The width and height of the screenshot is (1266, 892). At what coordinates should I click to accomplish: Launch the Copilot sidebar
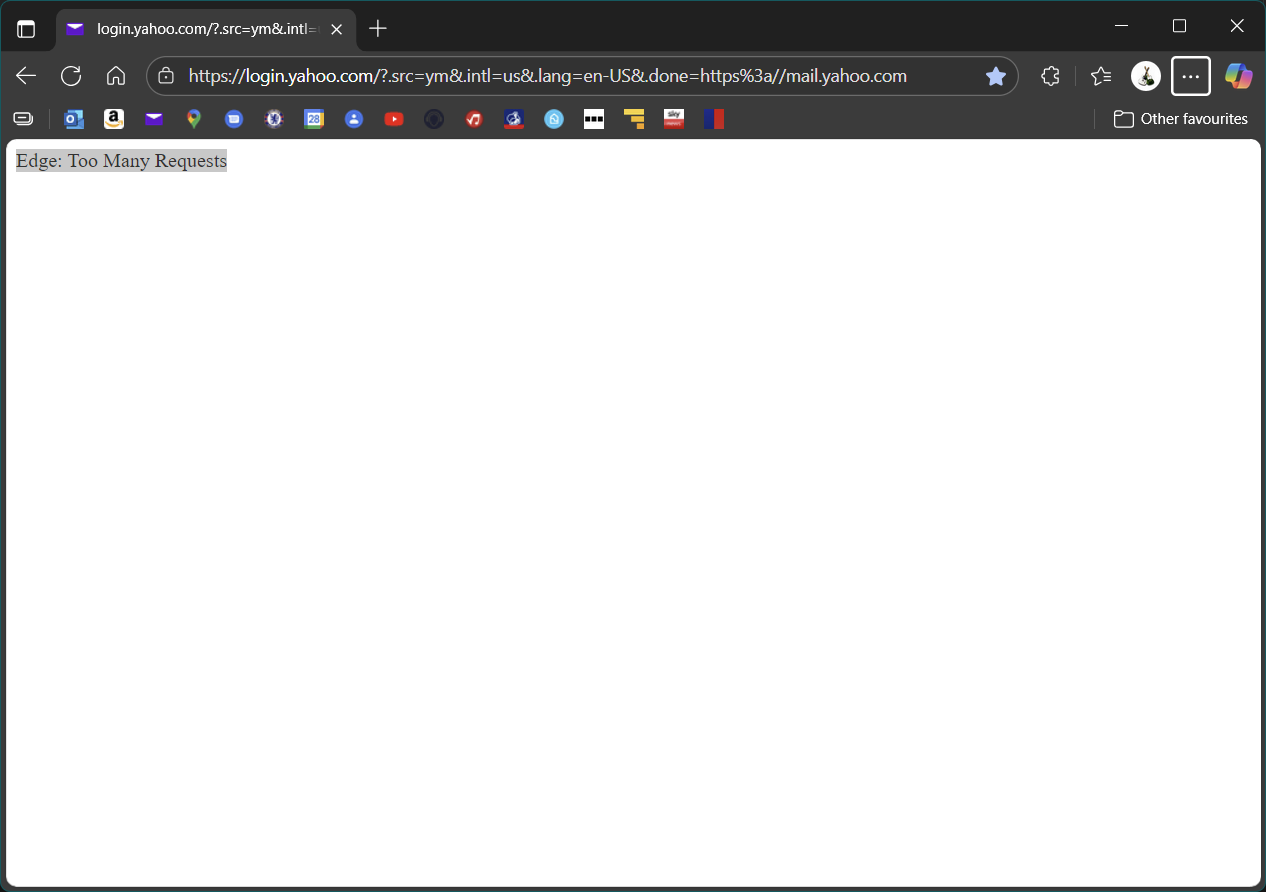[1239, 76]
